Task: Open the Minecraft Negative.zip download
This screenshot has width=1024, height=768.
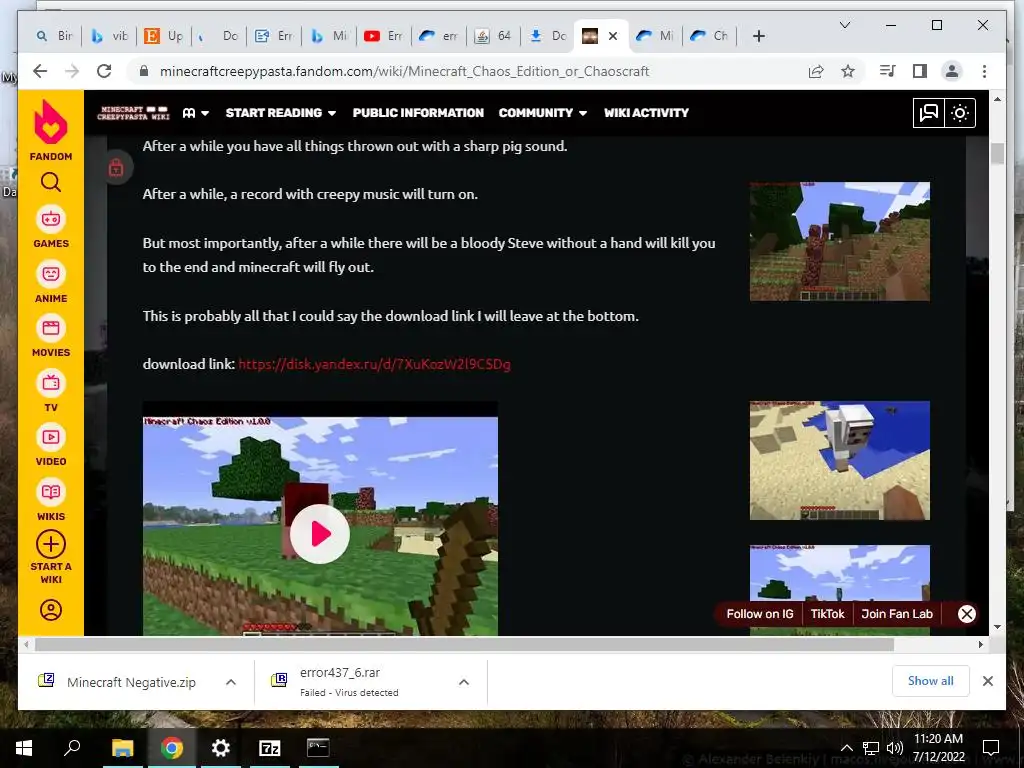Action: coord(131,682)
